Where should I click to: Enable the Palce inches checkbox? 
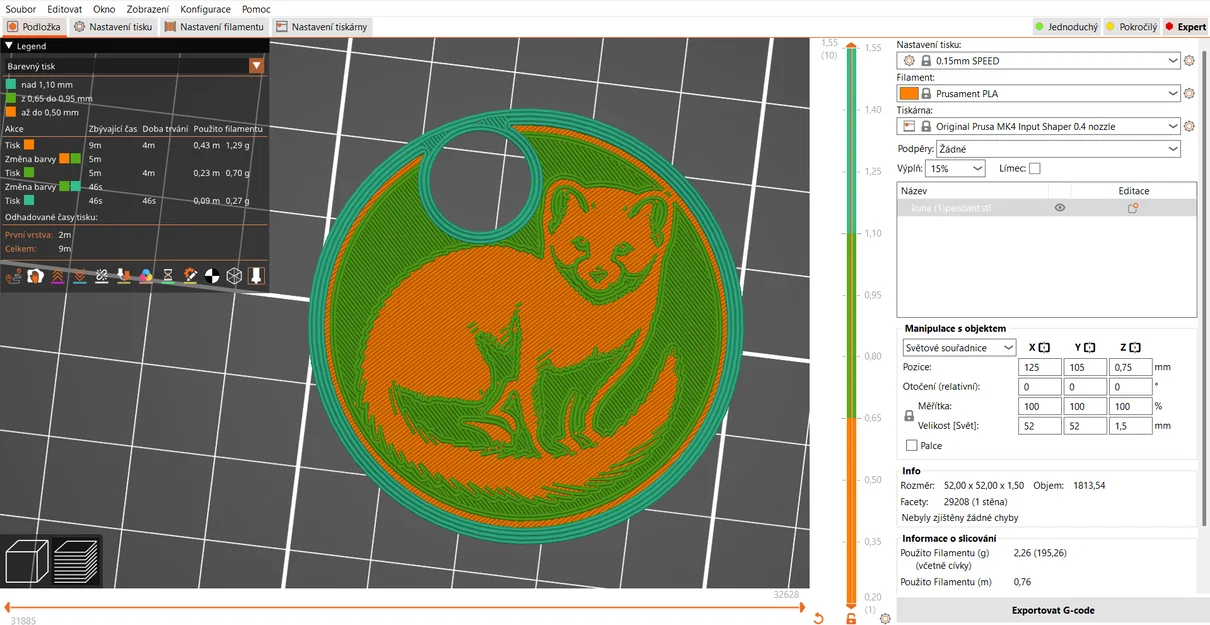point(911,446)
